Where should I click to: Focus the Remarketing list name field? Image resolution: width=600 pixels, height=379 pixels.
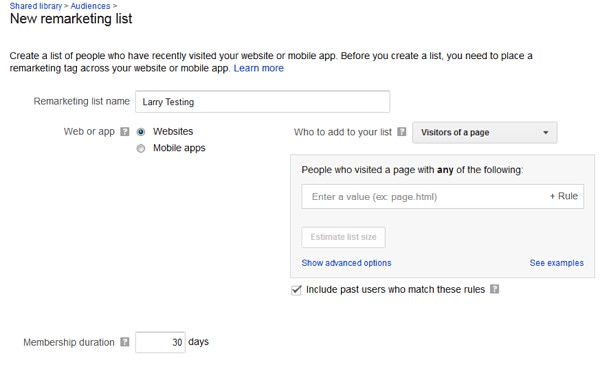coord(262,102)
